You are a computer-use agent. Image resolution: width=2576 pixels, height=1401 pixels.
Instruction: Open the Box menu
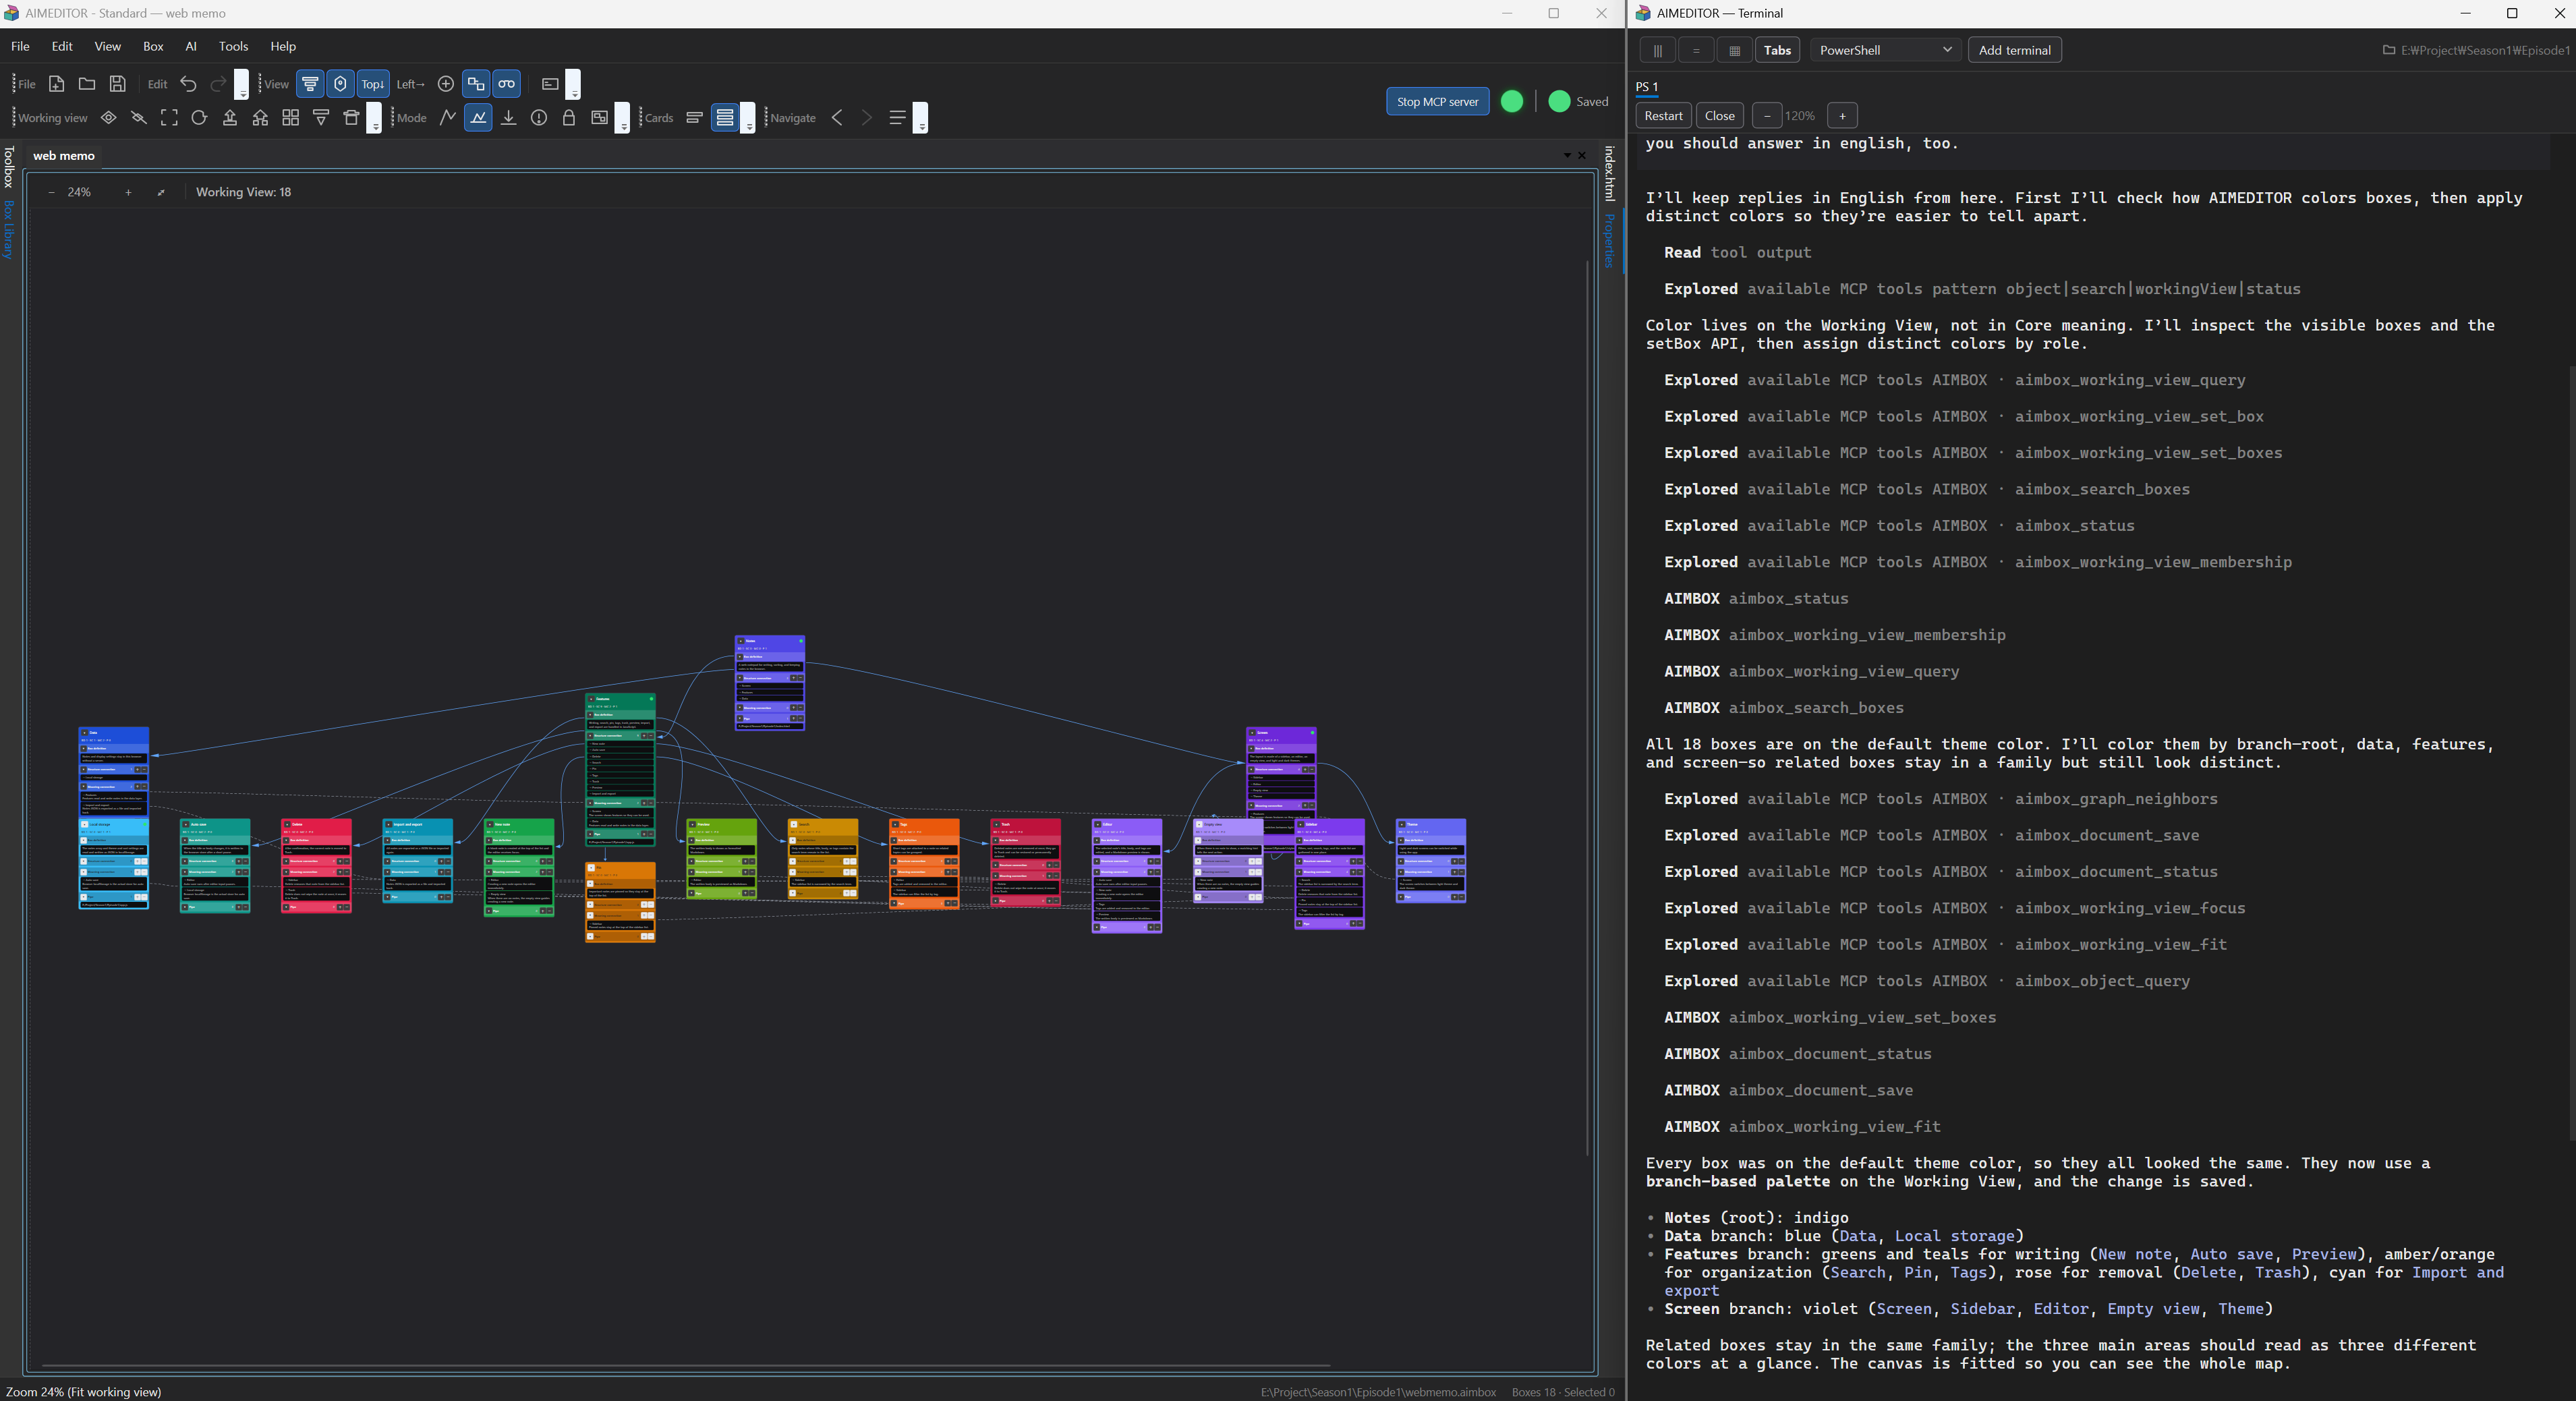coord(153,46)
